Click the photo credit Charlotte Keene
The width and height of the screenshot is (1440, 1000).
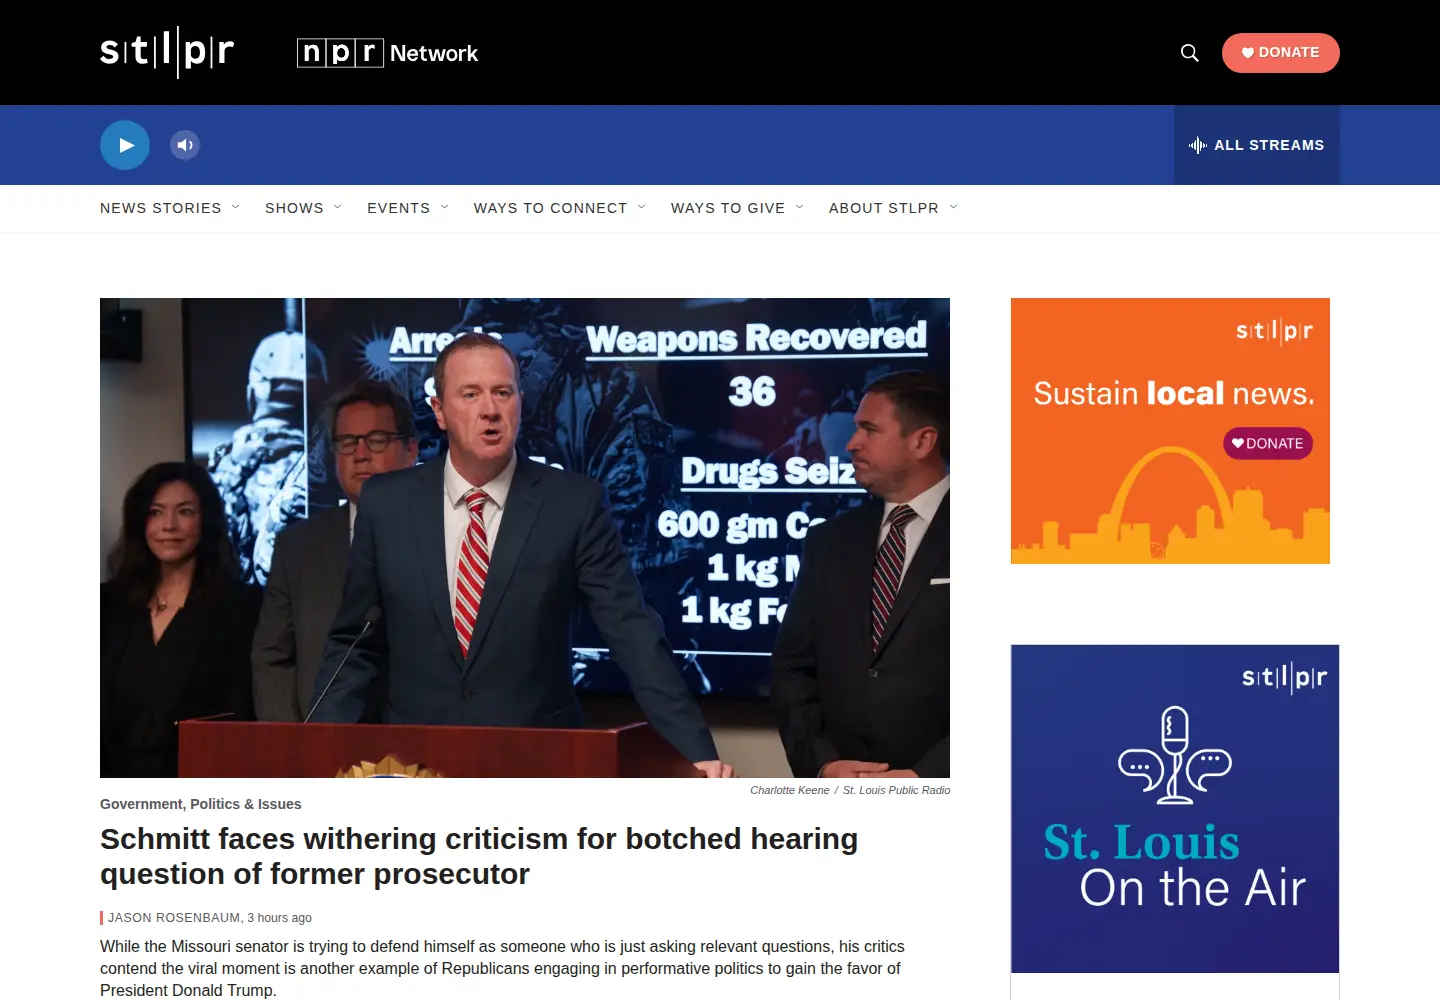(x=790, y=790)
